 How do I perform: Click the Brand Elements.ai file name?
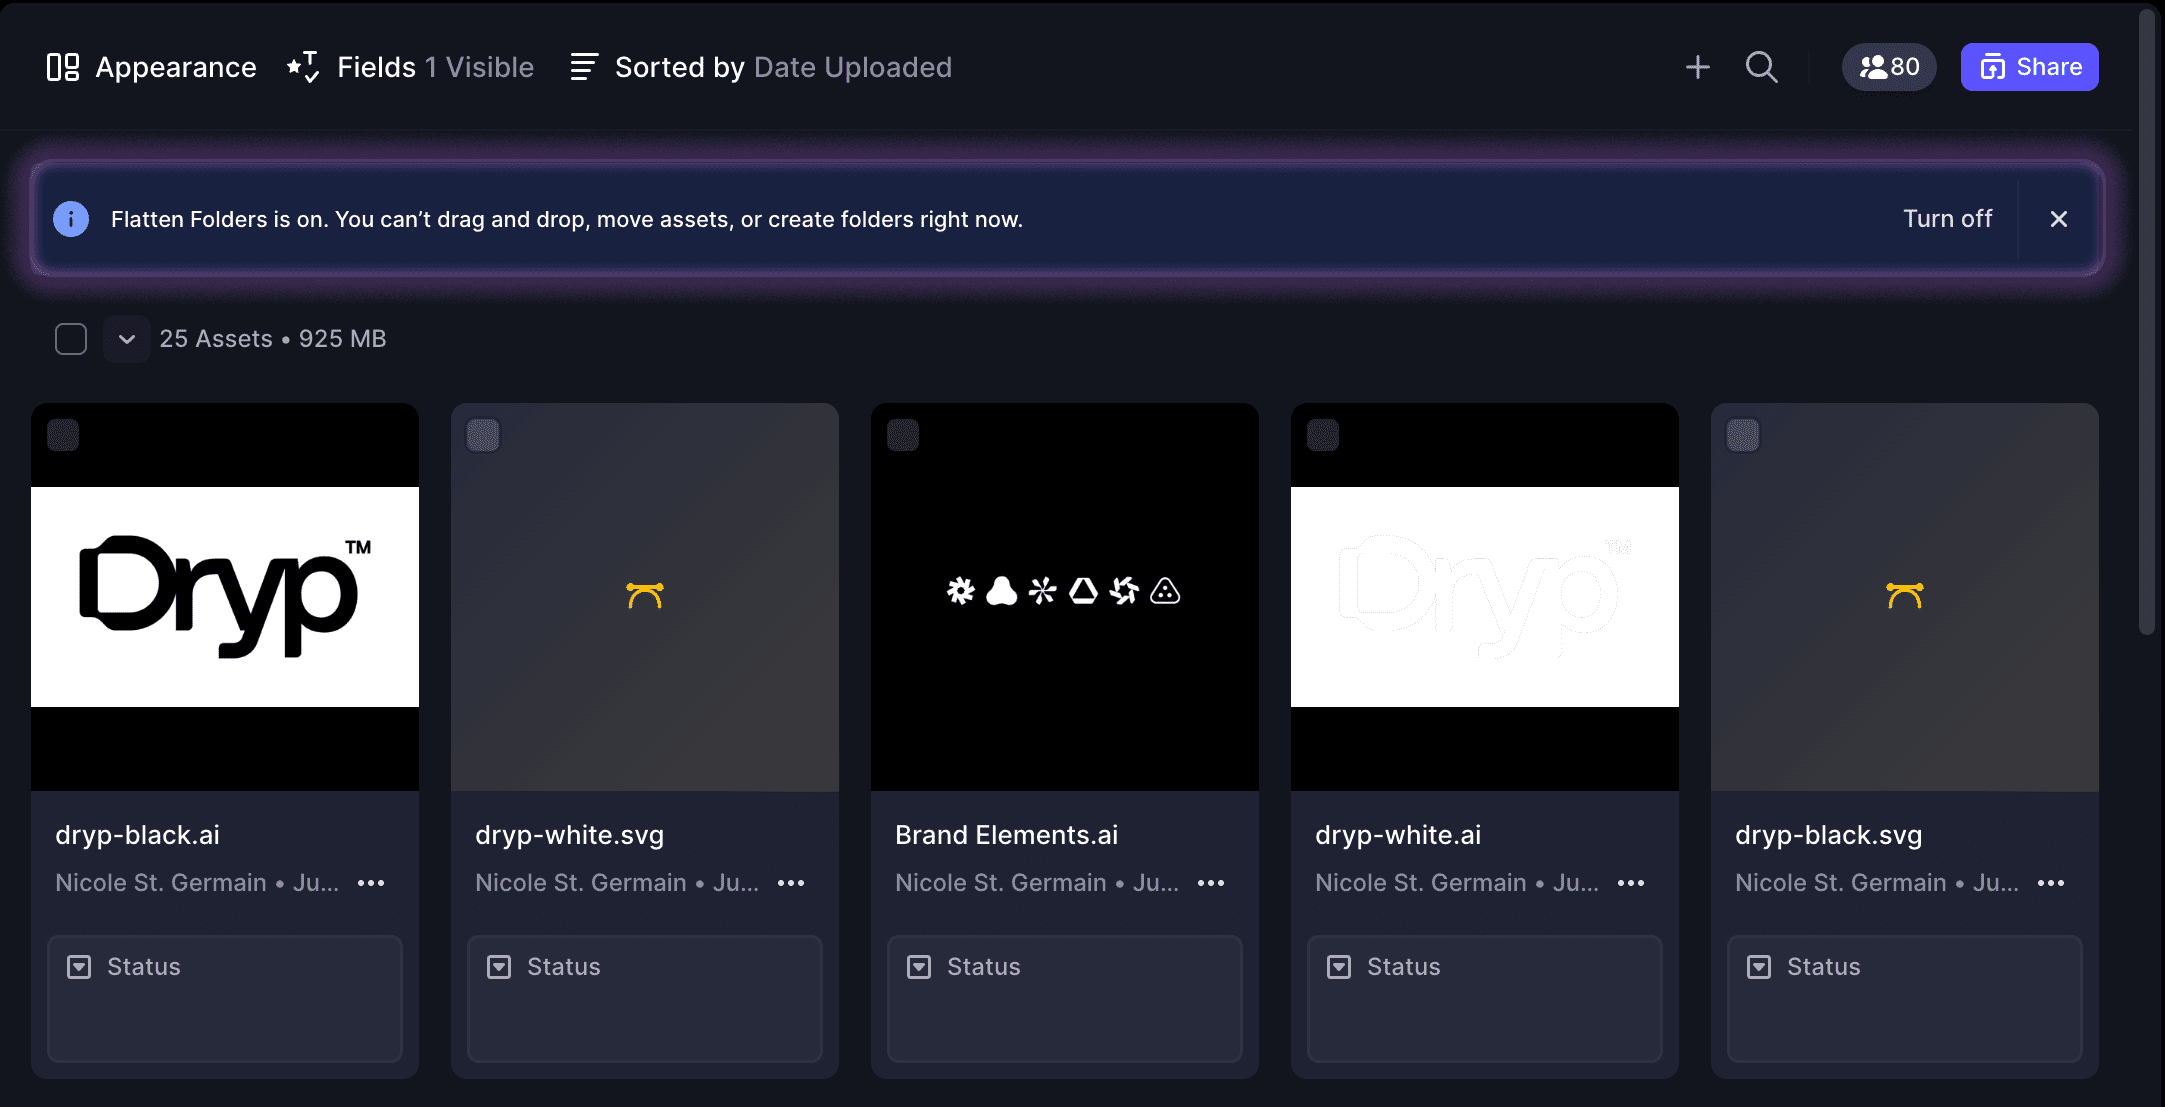pyautogui.click(x=1006, y=835)
